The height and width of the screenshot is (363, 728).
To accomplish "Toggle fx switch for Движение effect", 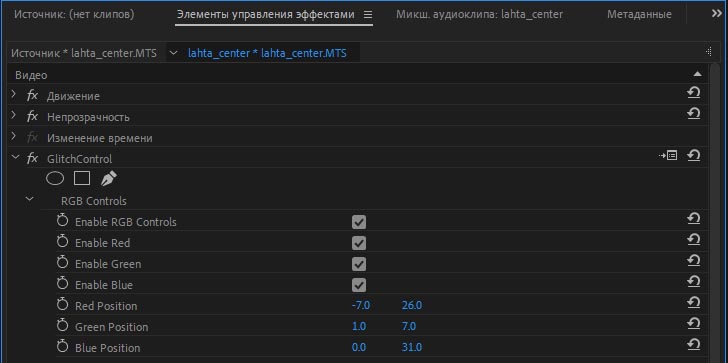I will (x=32, y=96).
